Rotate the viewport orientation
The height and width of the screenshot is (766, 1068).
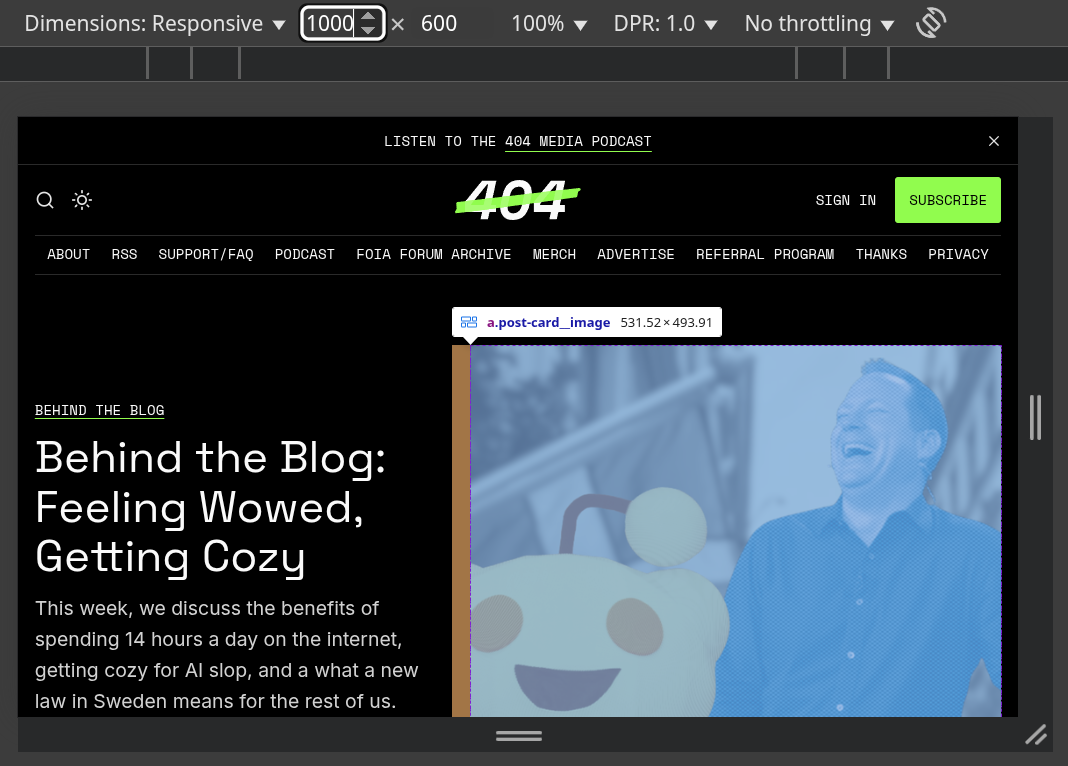pos(930,22)
